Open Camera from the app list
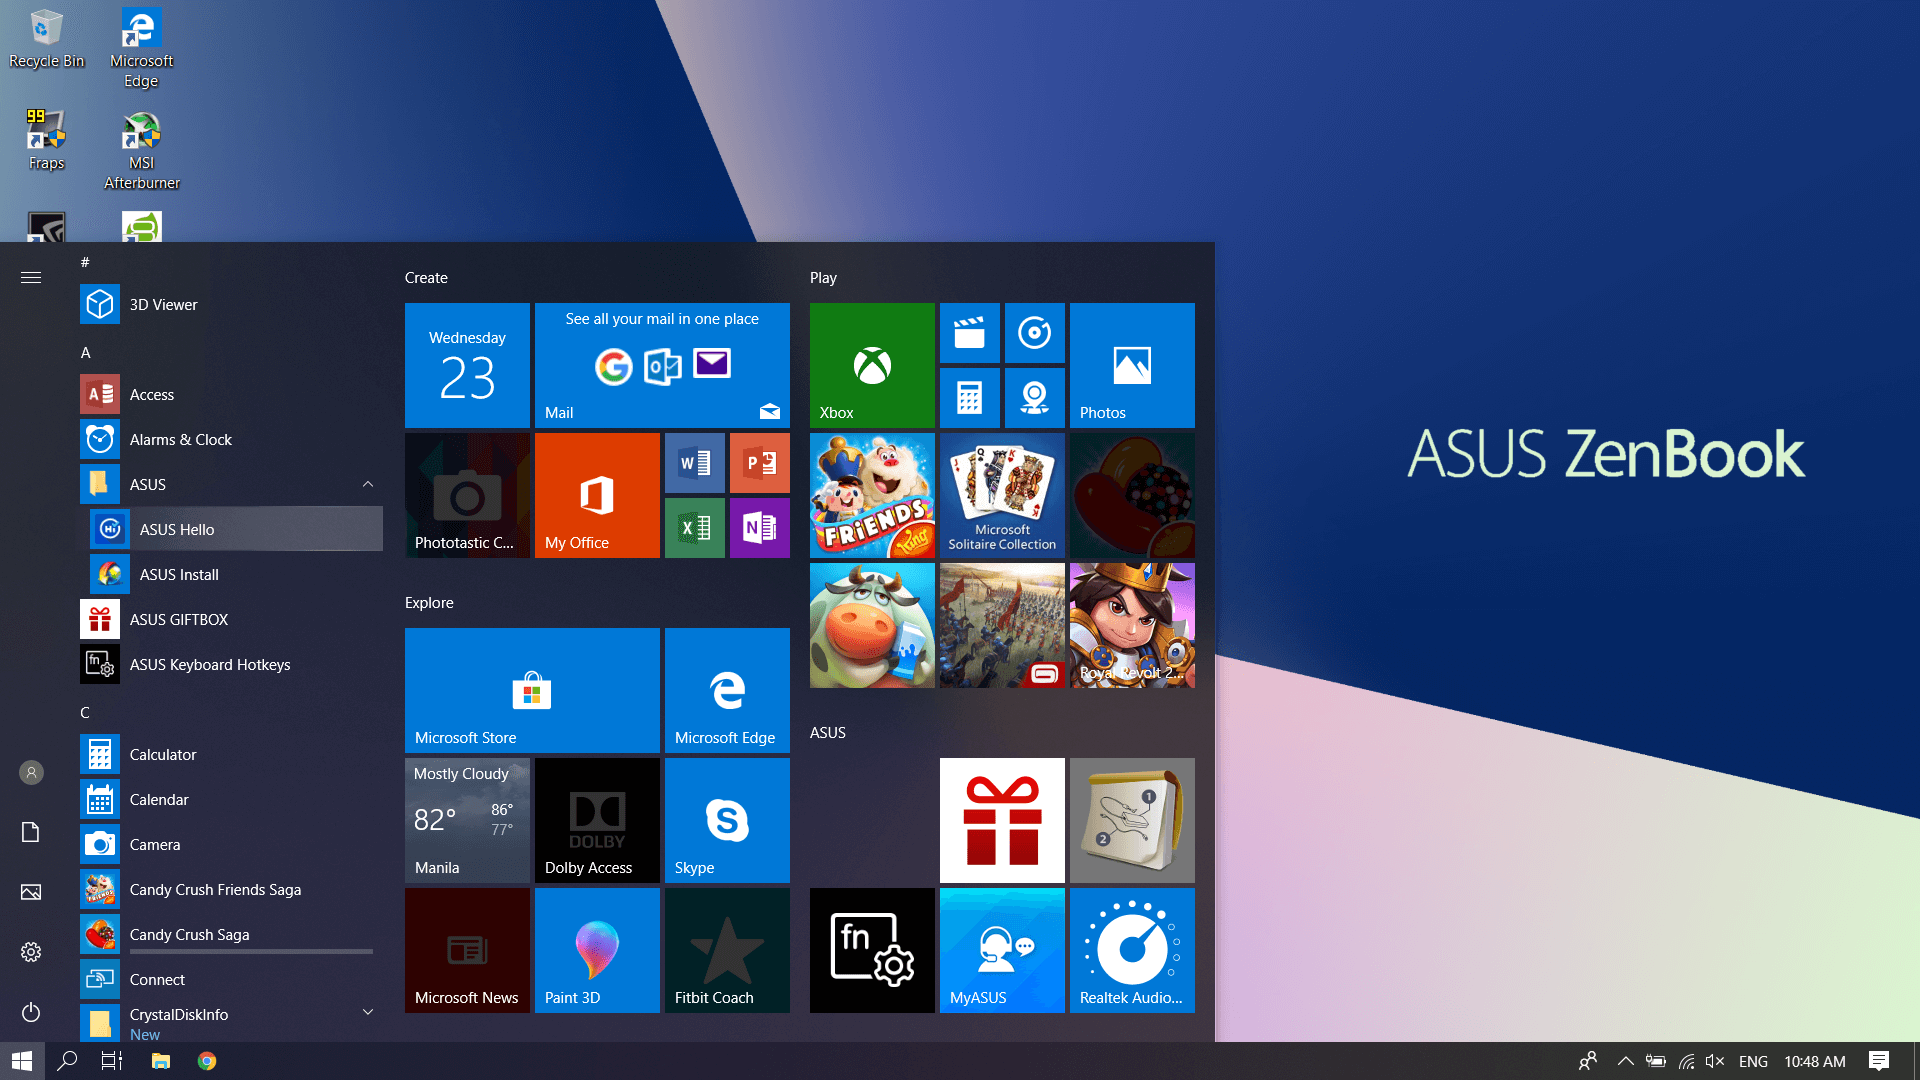Viewport: 1920px width, 1080px height. point(231,844)
